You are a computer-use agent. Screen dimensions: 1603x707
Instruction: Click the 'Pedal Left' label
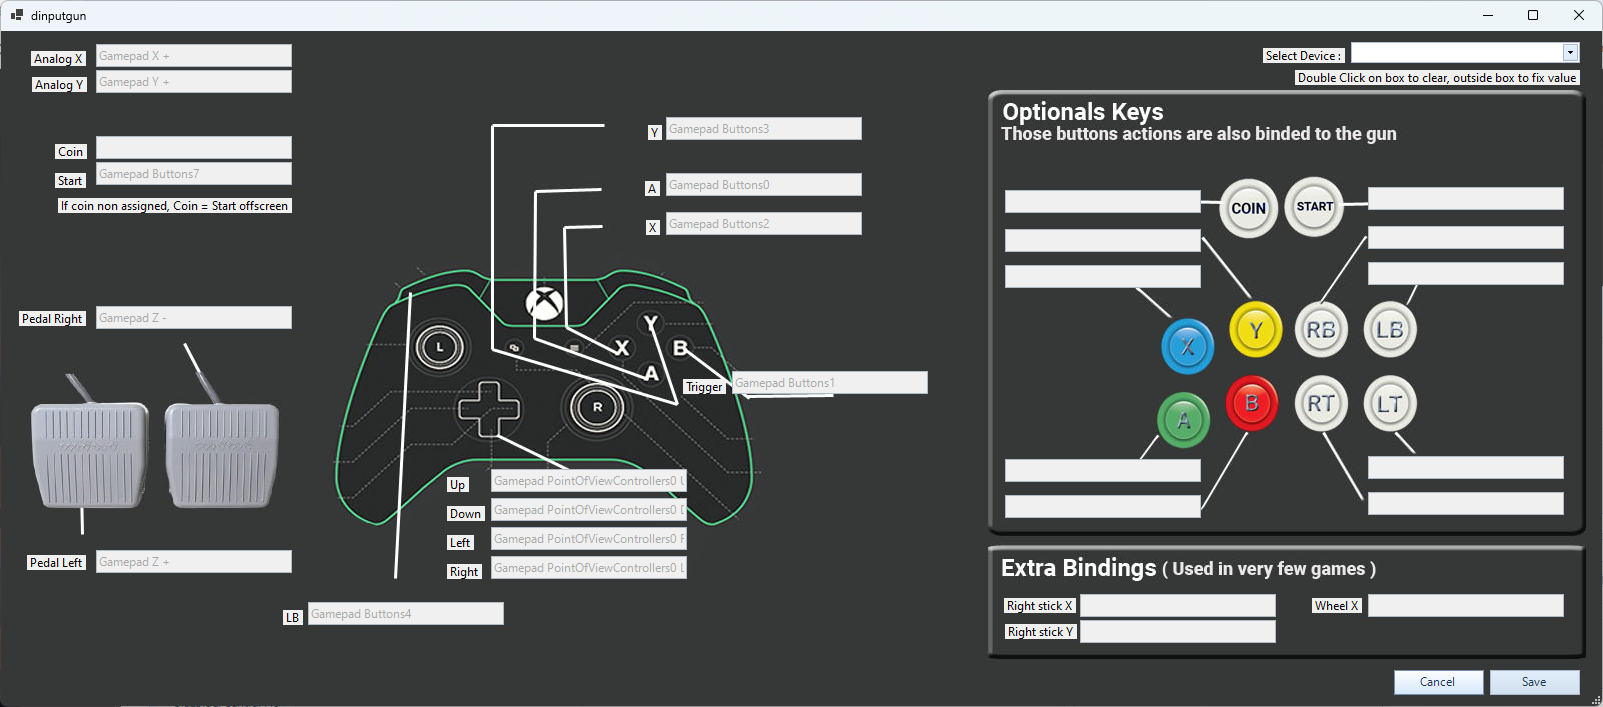point(56,563)
